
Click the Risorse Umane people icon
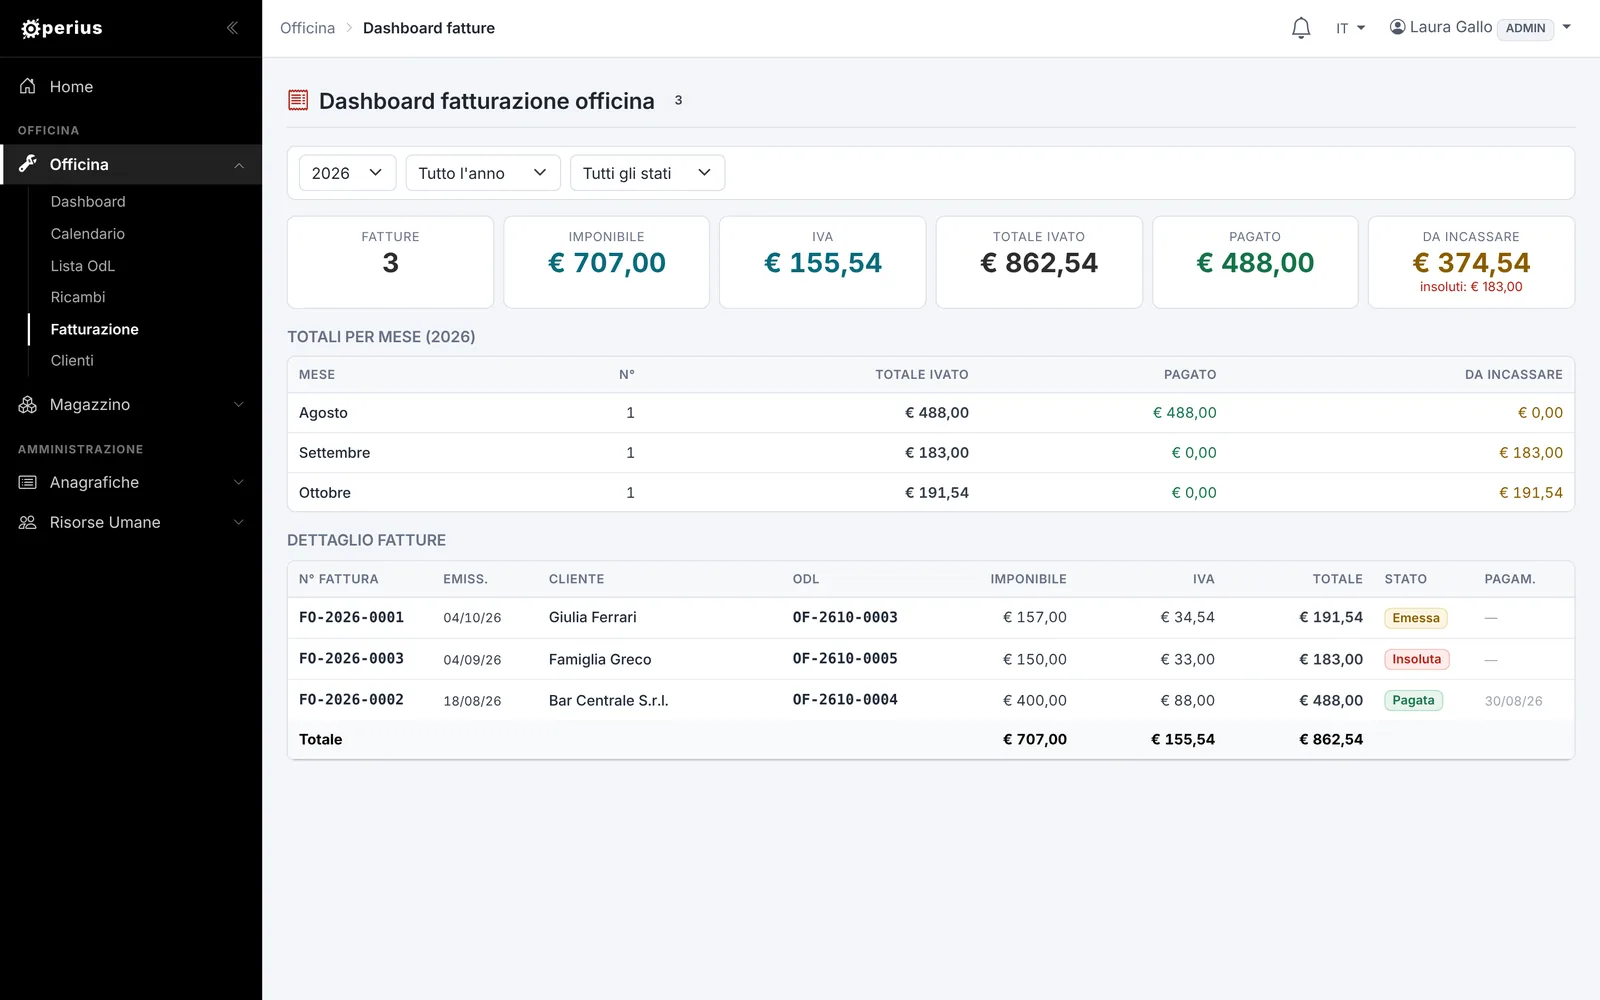pos(28,522)
